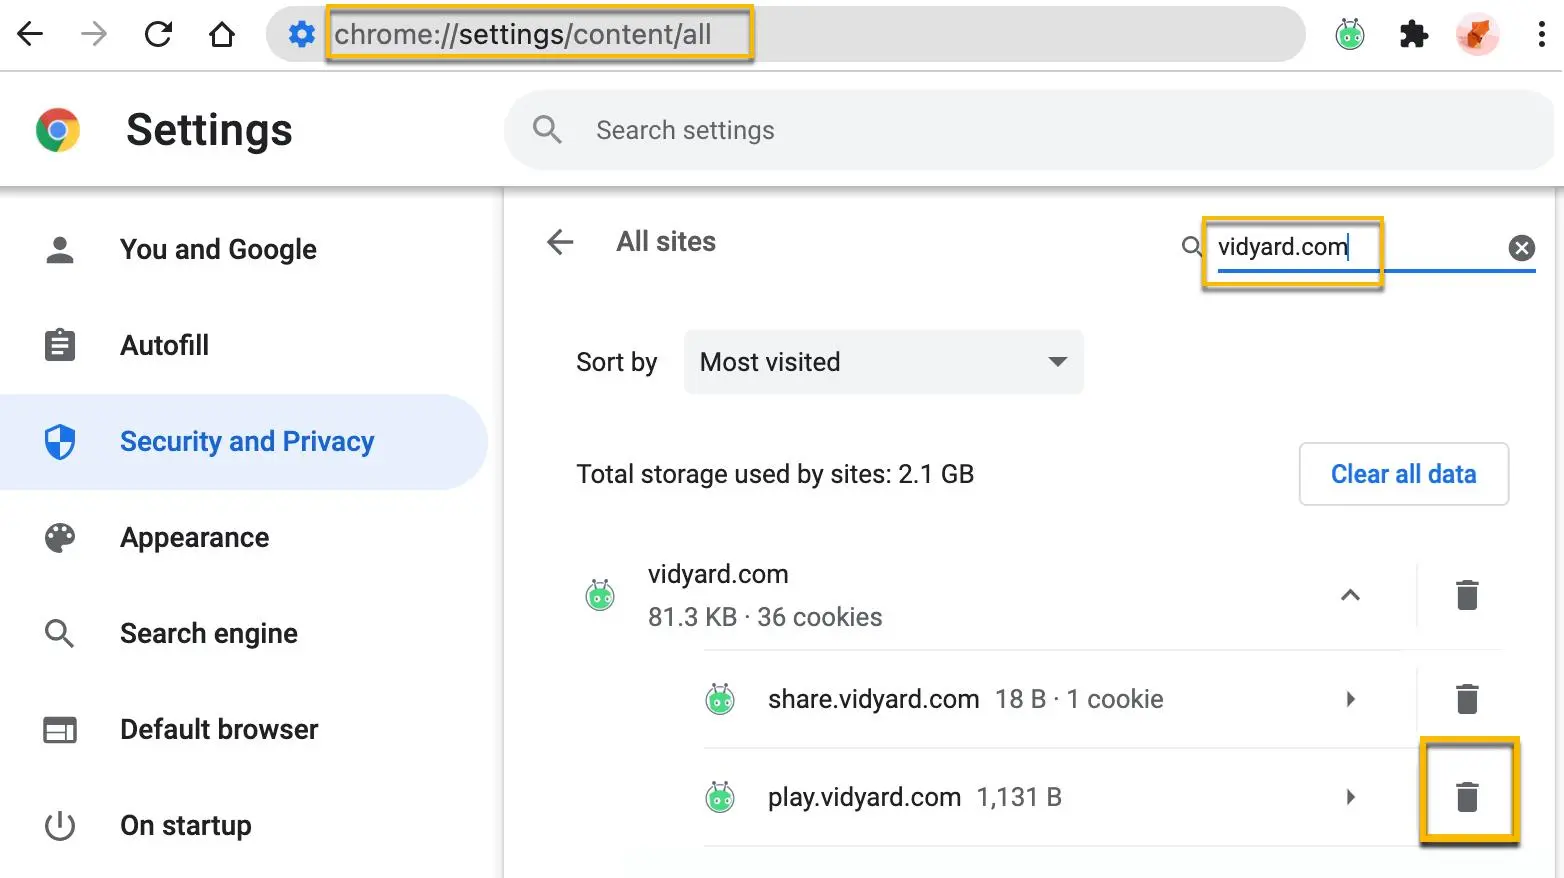Viewport: 1564px width, 878px height.
Task: Reload the current page
Action: [x=158, y=35]
